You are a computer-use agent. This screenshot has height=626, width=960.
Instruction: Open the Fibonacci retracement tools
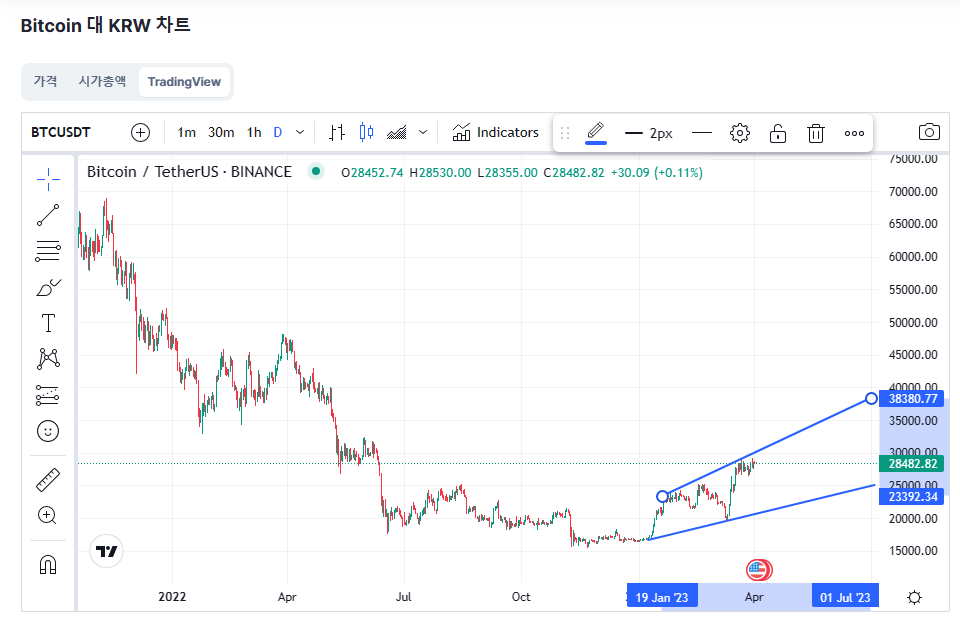(x=48, y=251)
